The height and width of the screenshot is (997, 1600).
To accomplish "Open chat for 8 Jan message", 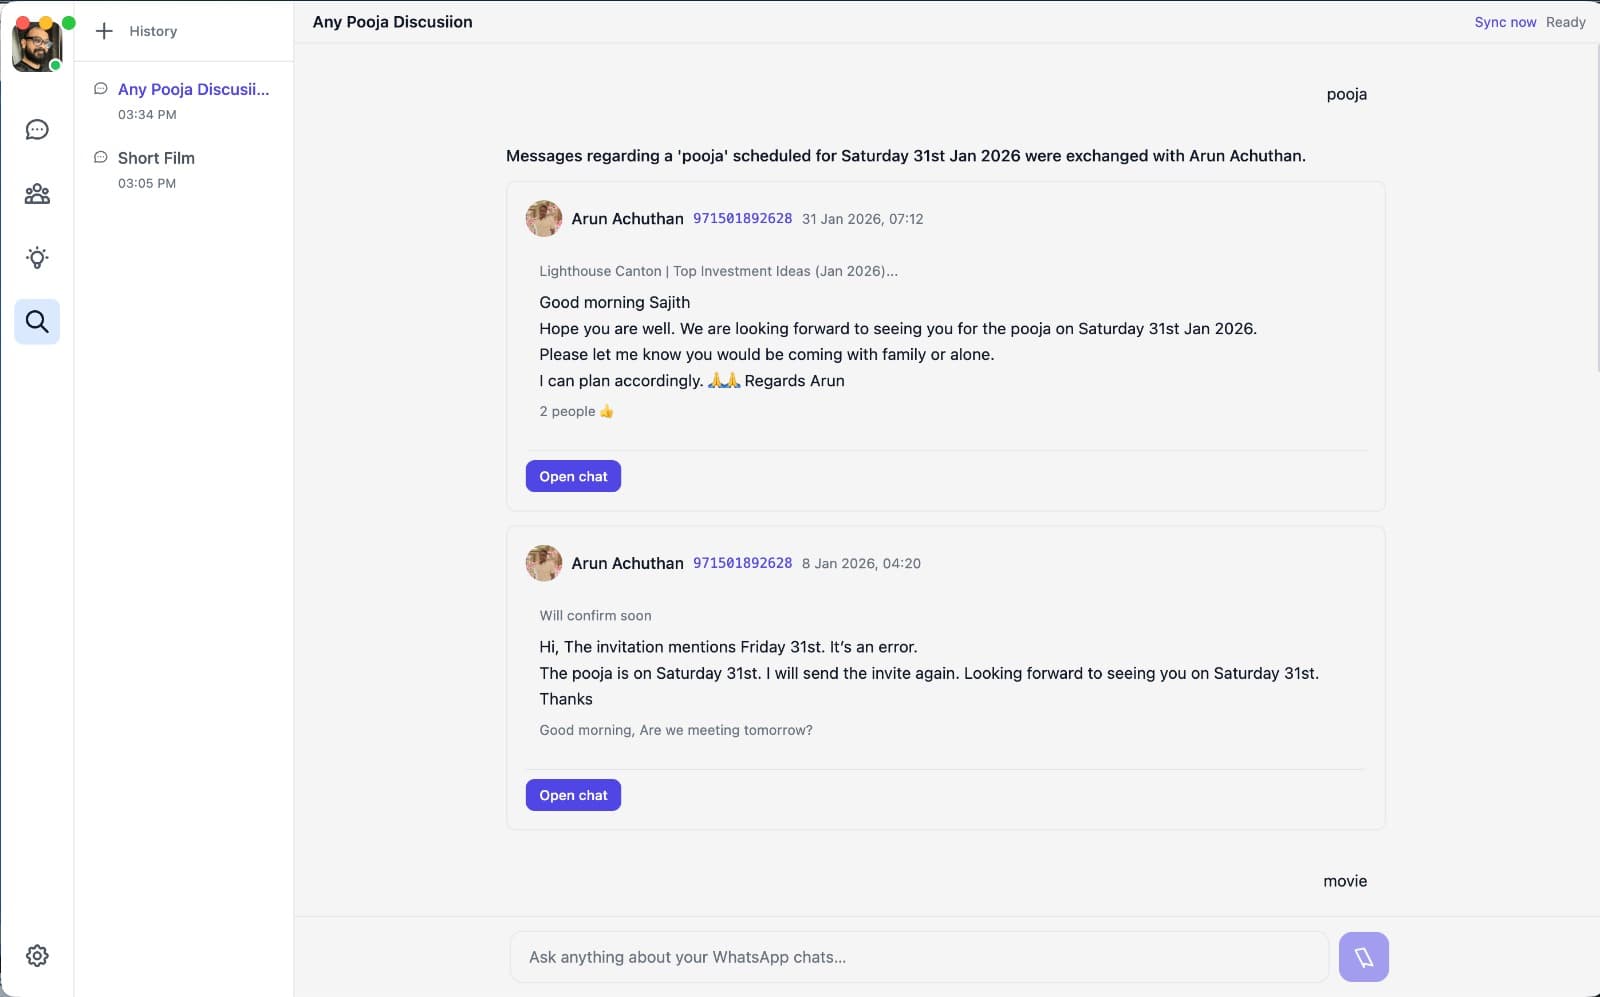I will click(x=573, y=795).
